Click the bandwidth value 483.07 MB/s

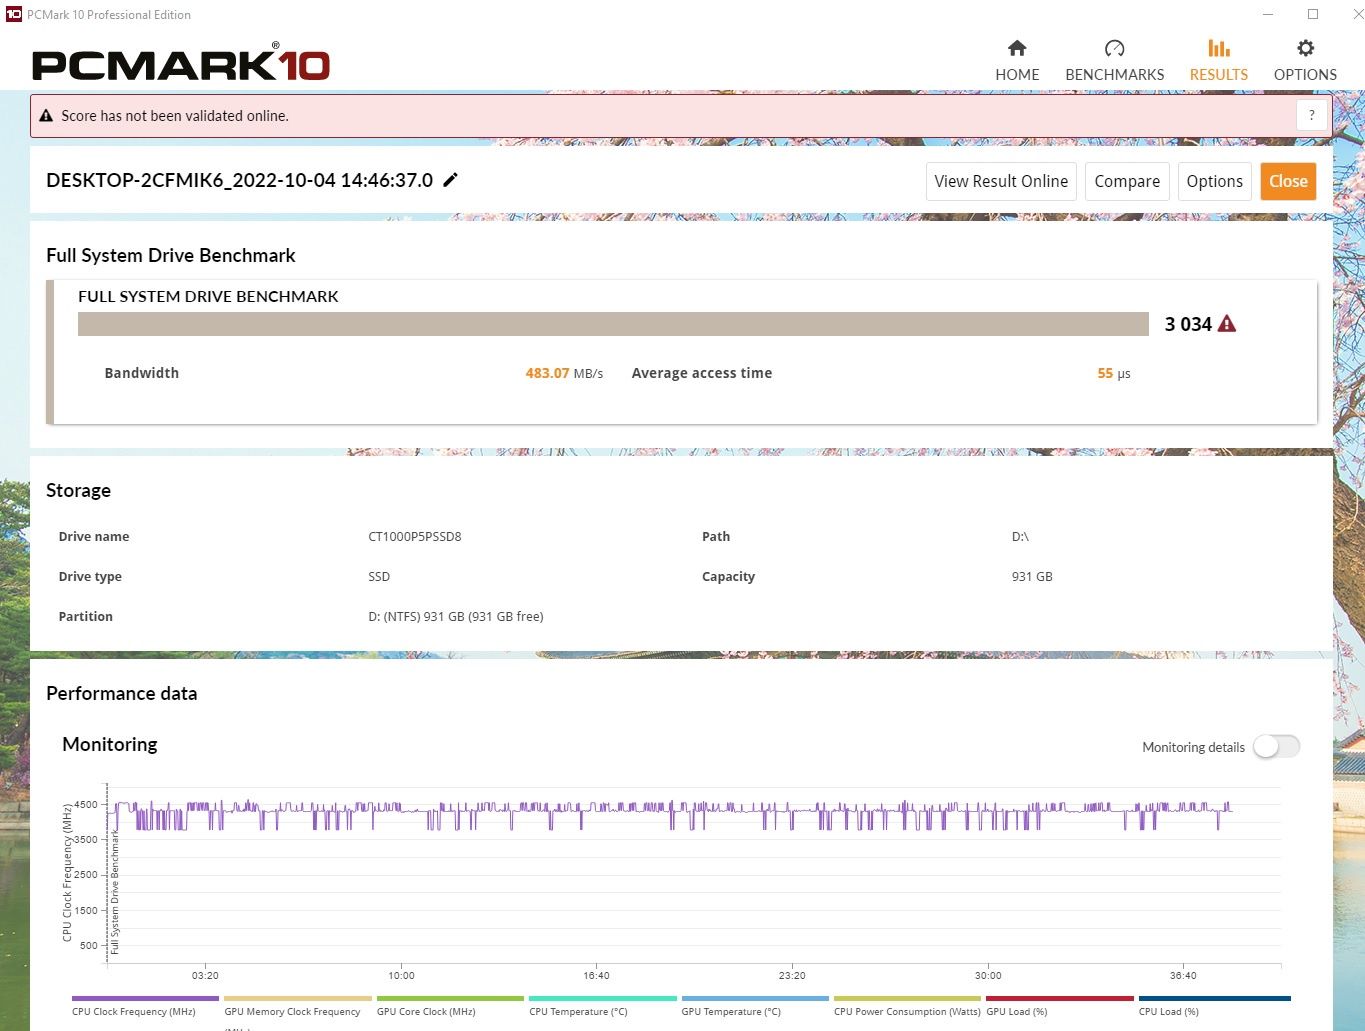point(564,373)
